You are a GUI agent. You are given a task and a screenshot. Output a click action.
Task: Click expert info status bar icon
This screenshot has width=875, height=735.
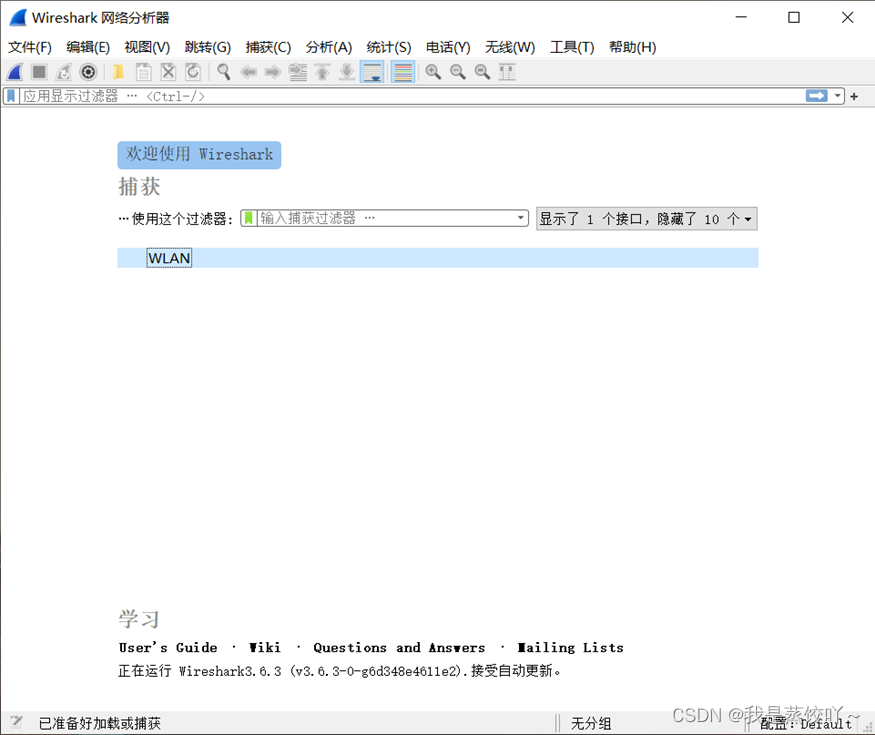[16, 723]
